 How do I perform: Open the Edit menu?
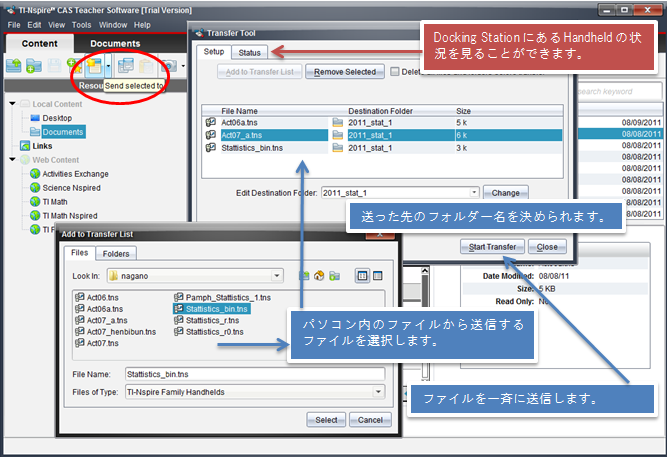coord(34,25)
